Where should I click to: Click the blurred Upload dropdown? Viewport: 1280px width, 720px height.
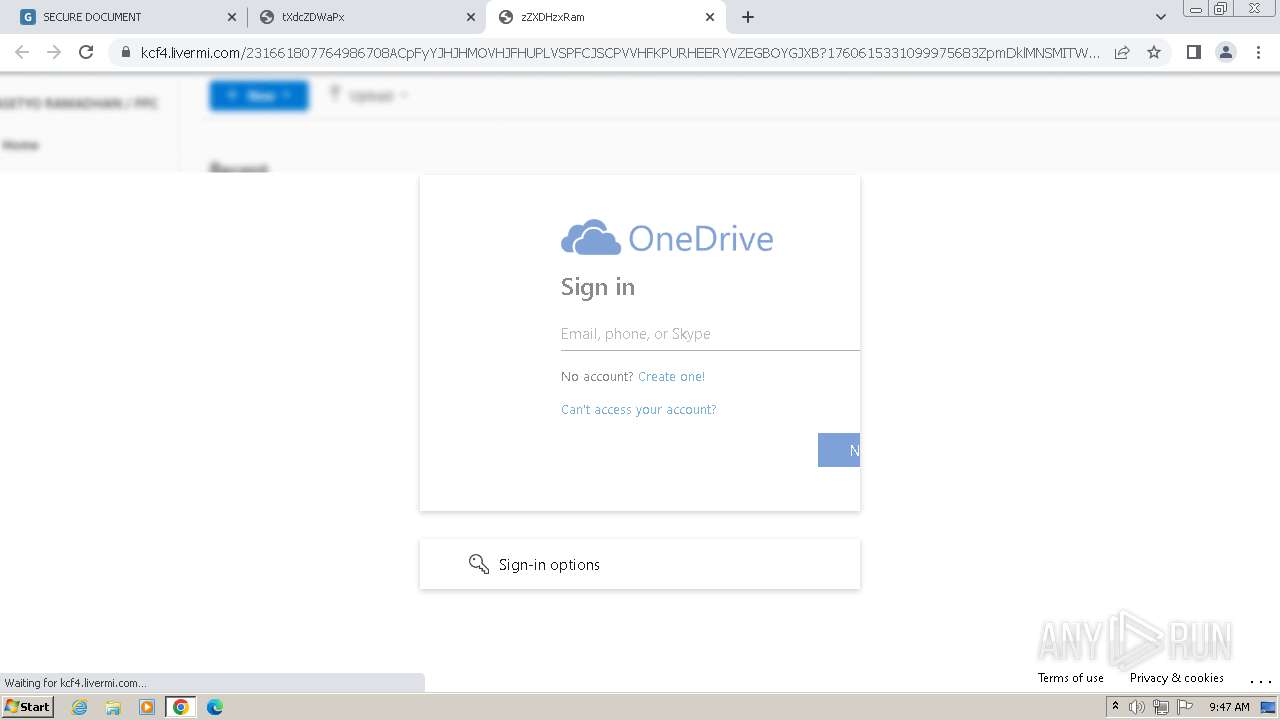click(368, 95)
